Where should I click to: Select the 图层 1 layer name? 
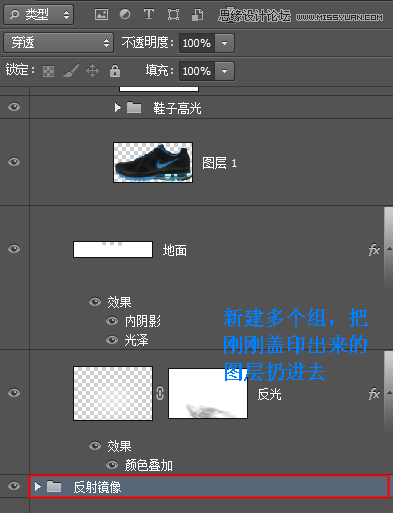pos(219,163)
